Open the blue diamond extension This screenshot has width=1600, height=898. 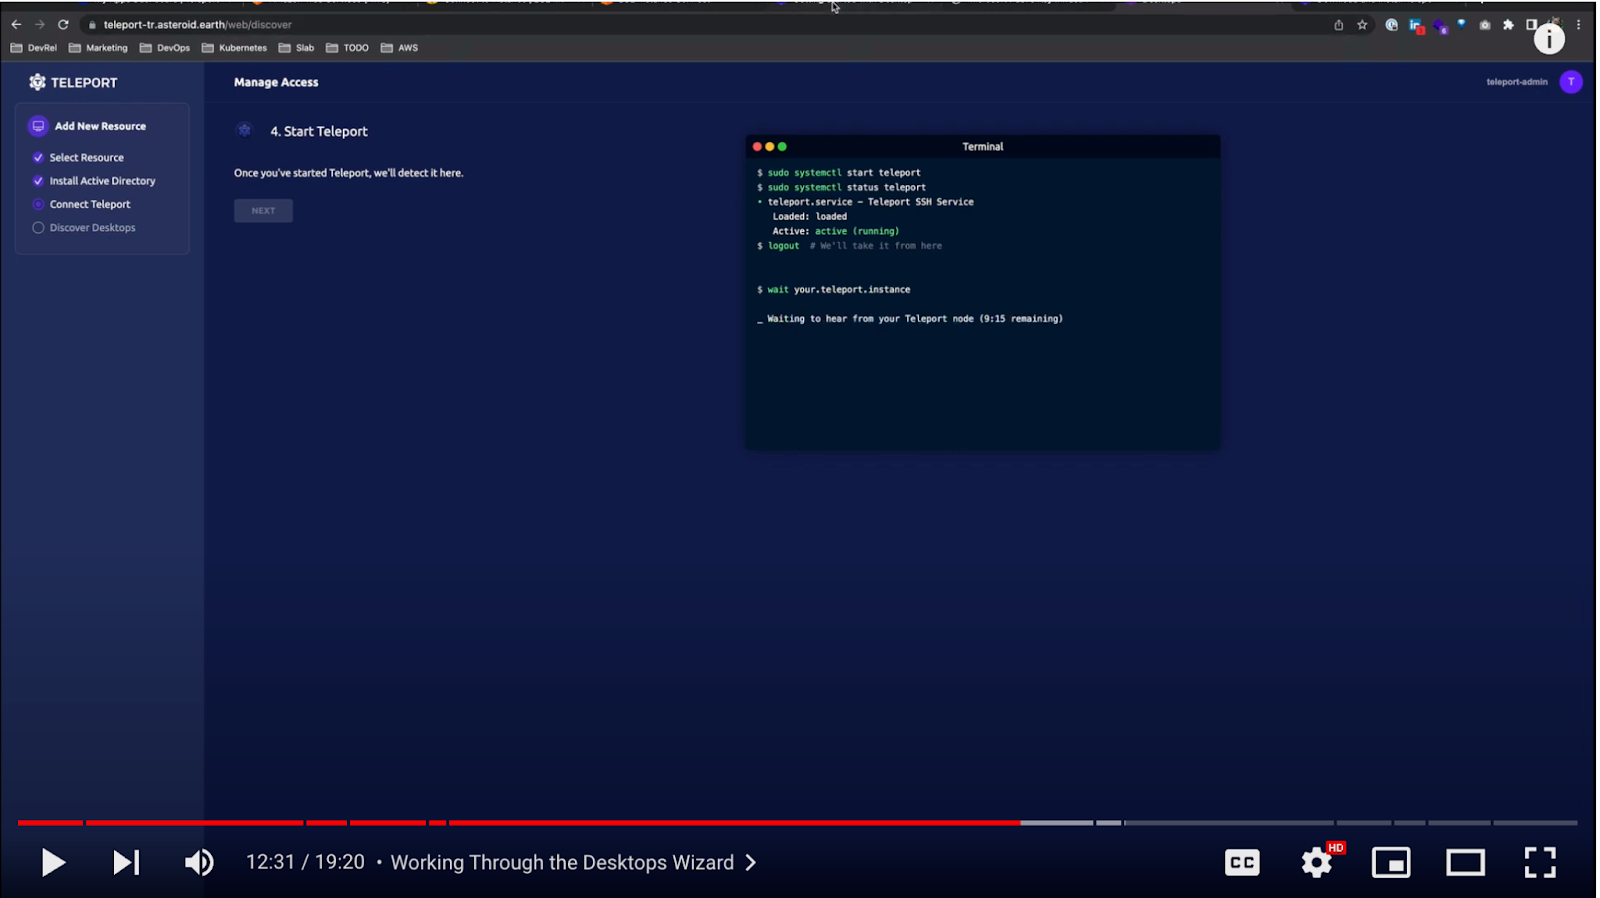(1461, 23)
